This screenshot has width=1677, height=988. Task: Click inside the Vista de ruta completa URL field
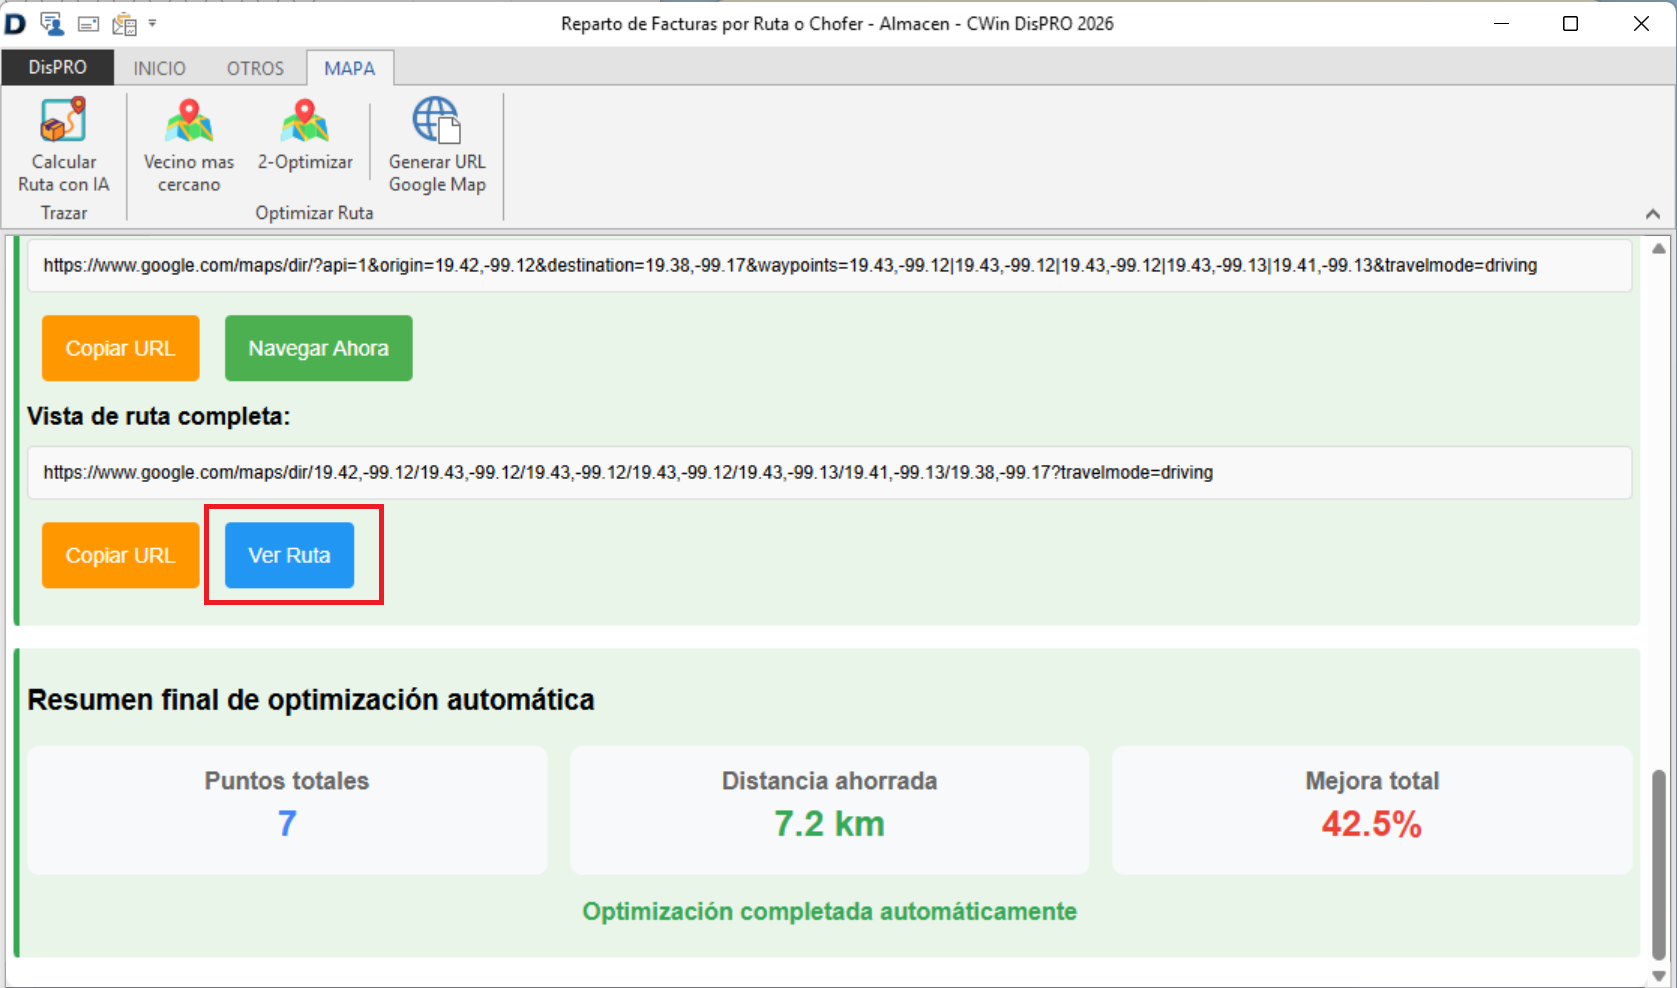point(700,472)
